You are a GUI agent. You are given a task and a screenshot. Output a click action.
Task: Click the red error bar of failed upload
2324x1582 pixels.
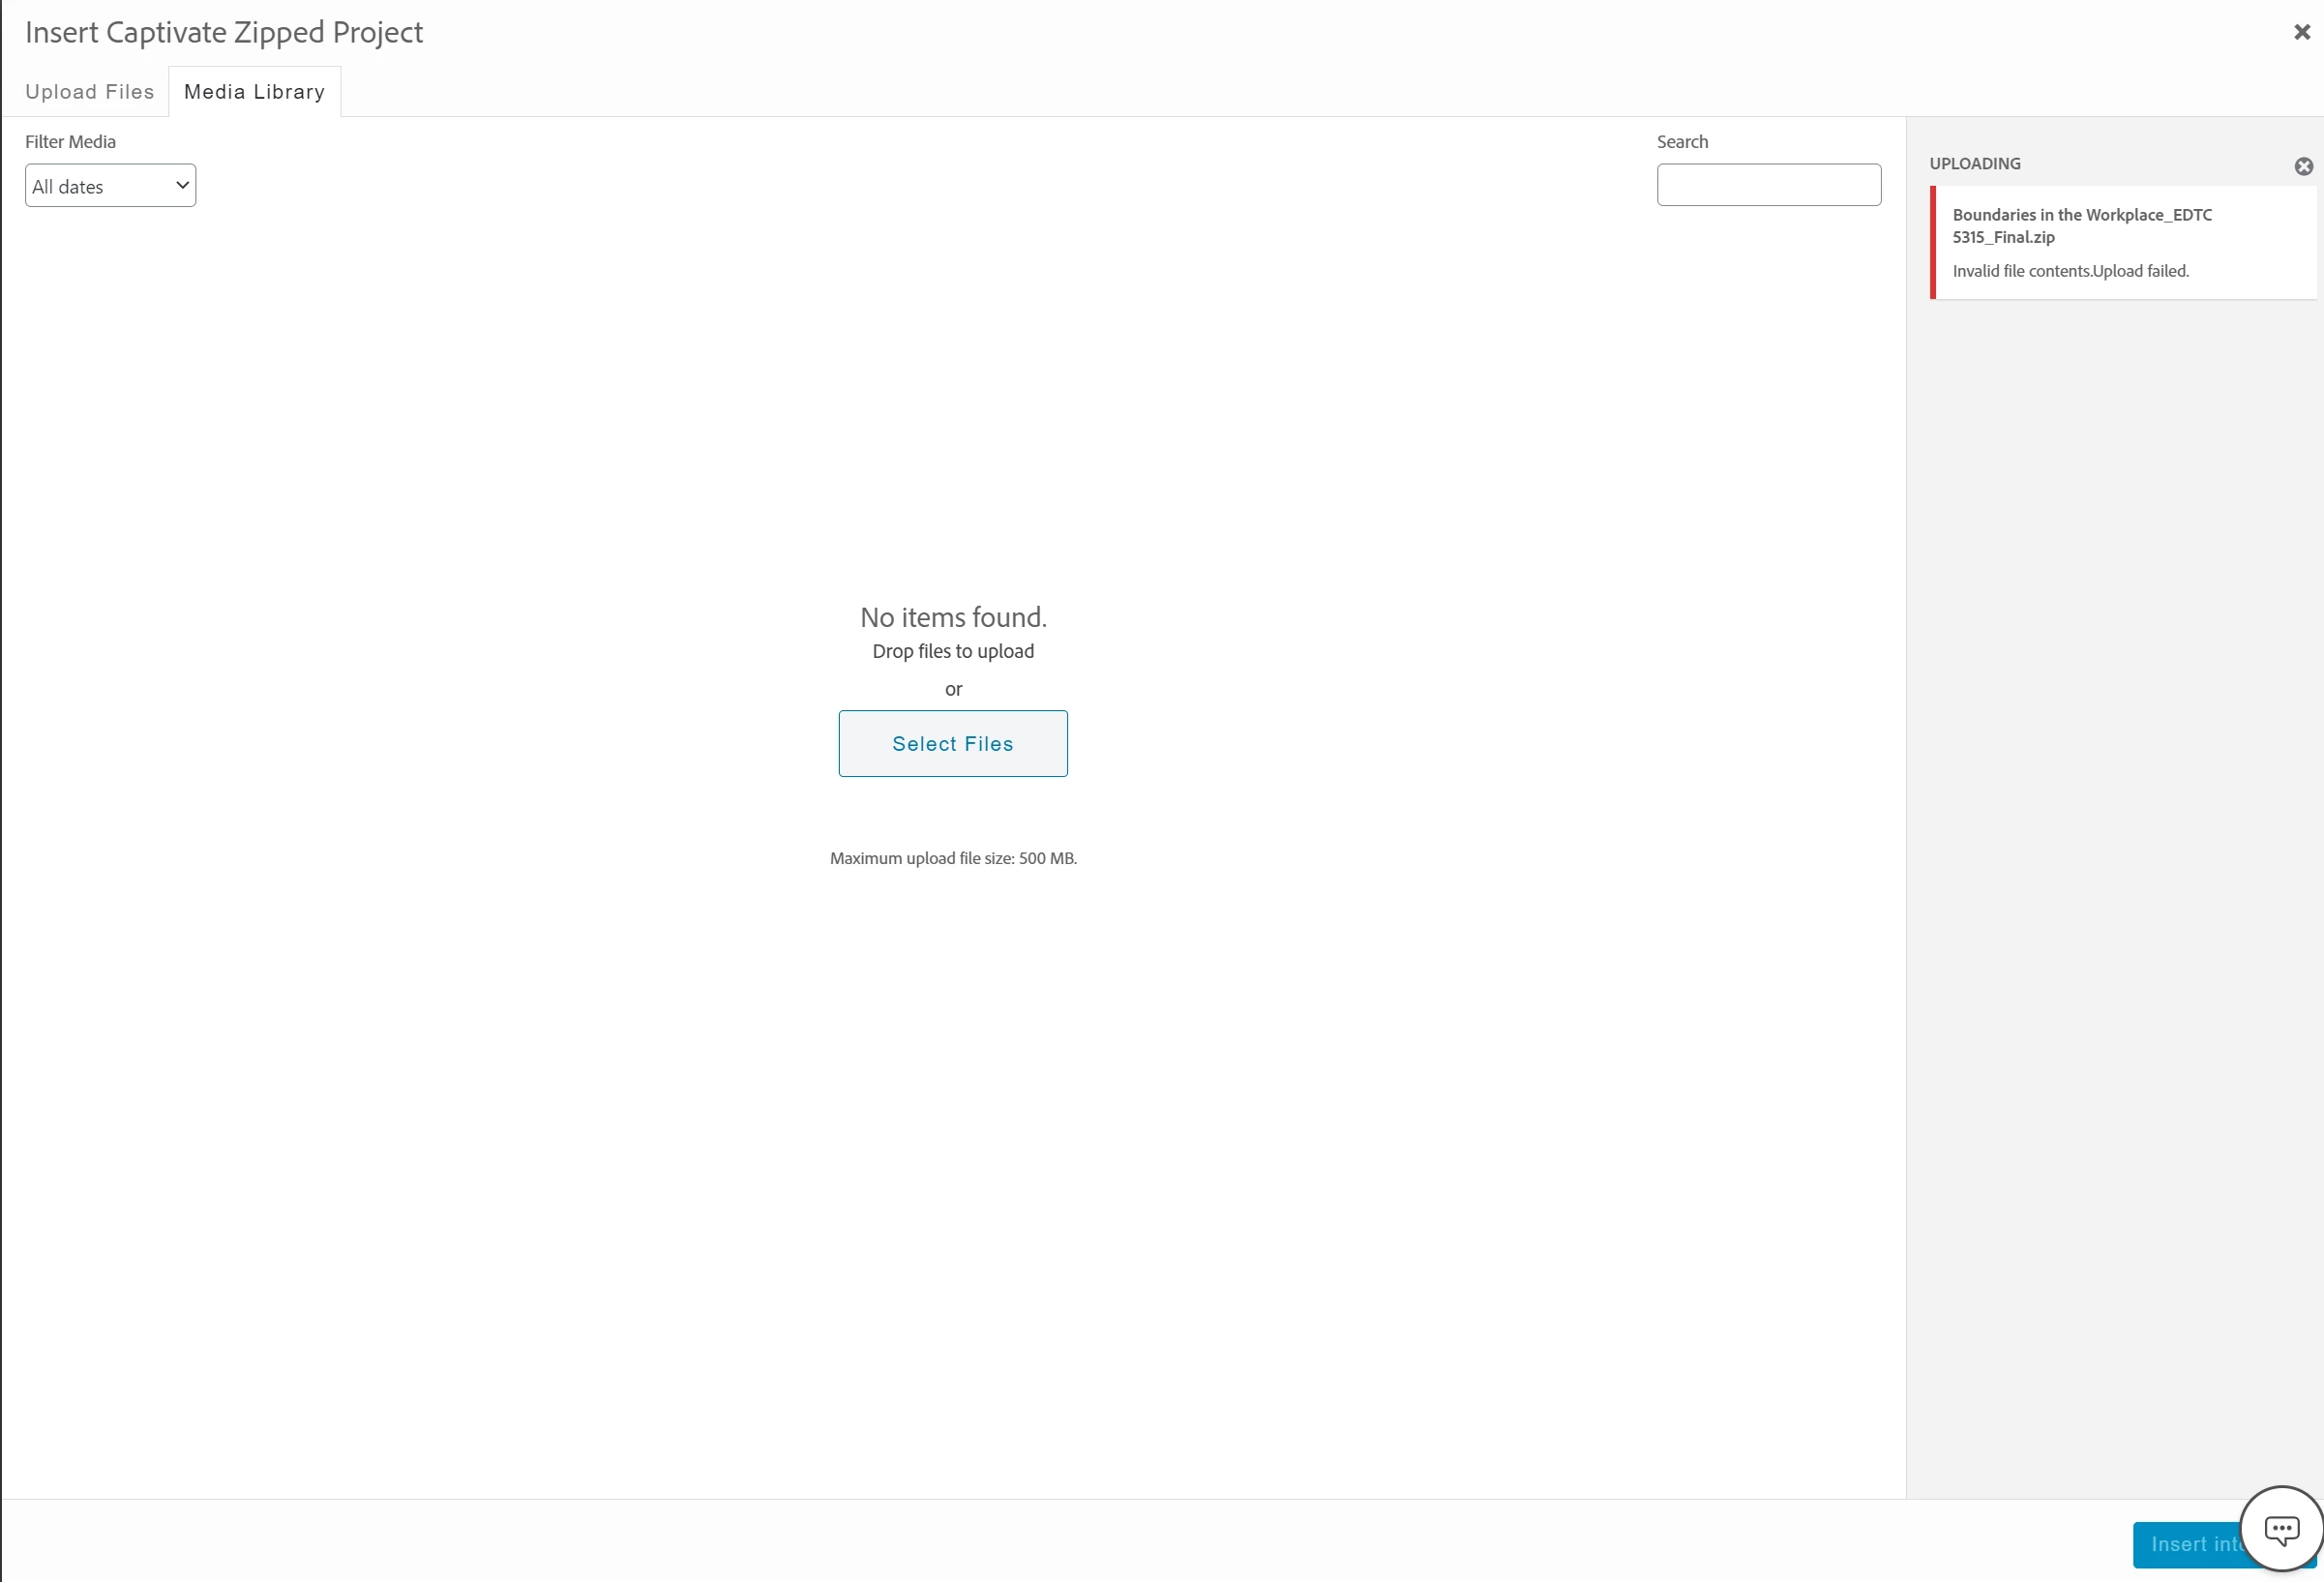tap(1933, 242)
